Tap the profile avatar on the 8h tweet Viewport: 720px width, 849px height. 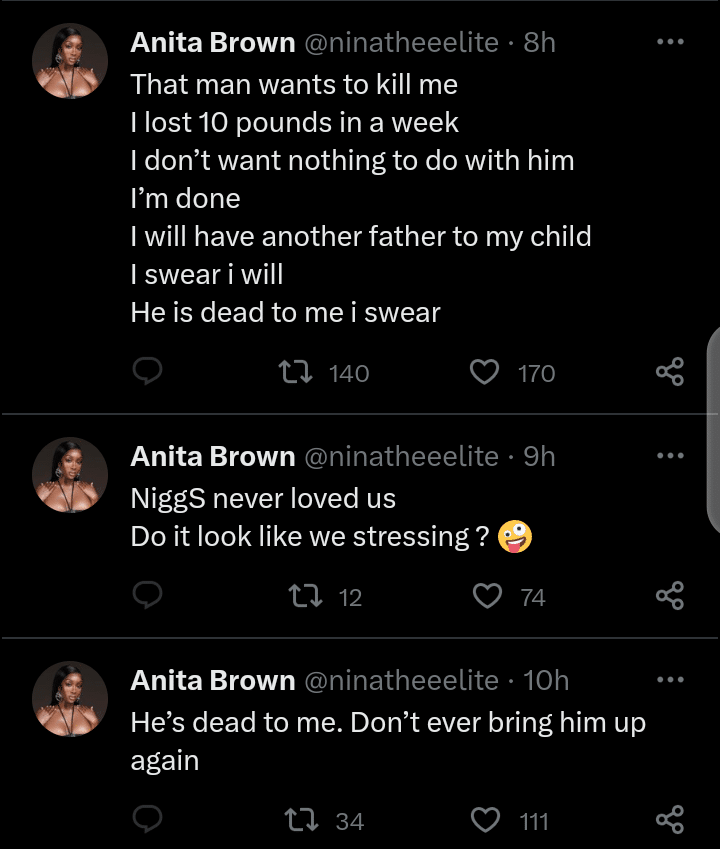[x=70, y=60]
